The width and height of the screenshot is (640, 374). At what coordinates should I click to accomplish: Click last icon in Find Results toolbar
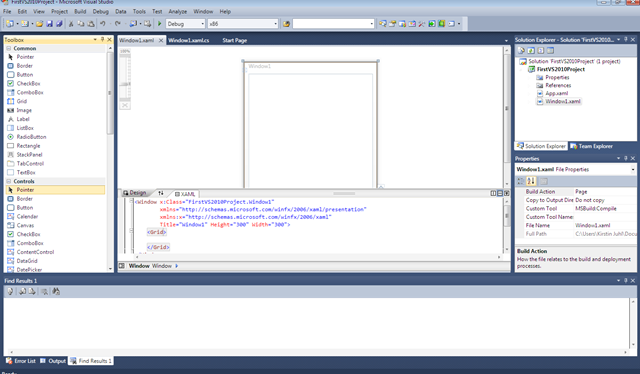coord(56,291)
